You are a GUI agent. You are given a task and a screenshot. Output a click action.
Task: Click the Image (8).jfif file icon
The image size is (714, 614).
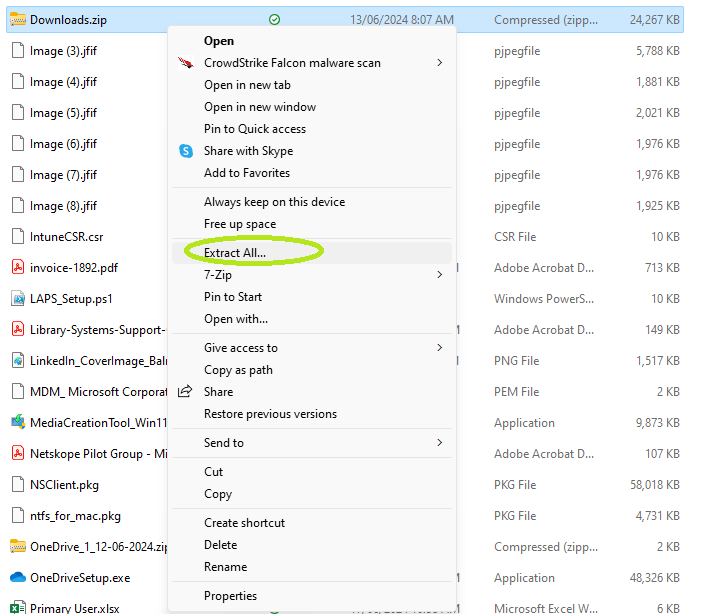click(18, 205)
